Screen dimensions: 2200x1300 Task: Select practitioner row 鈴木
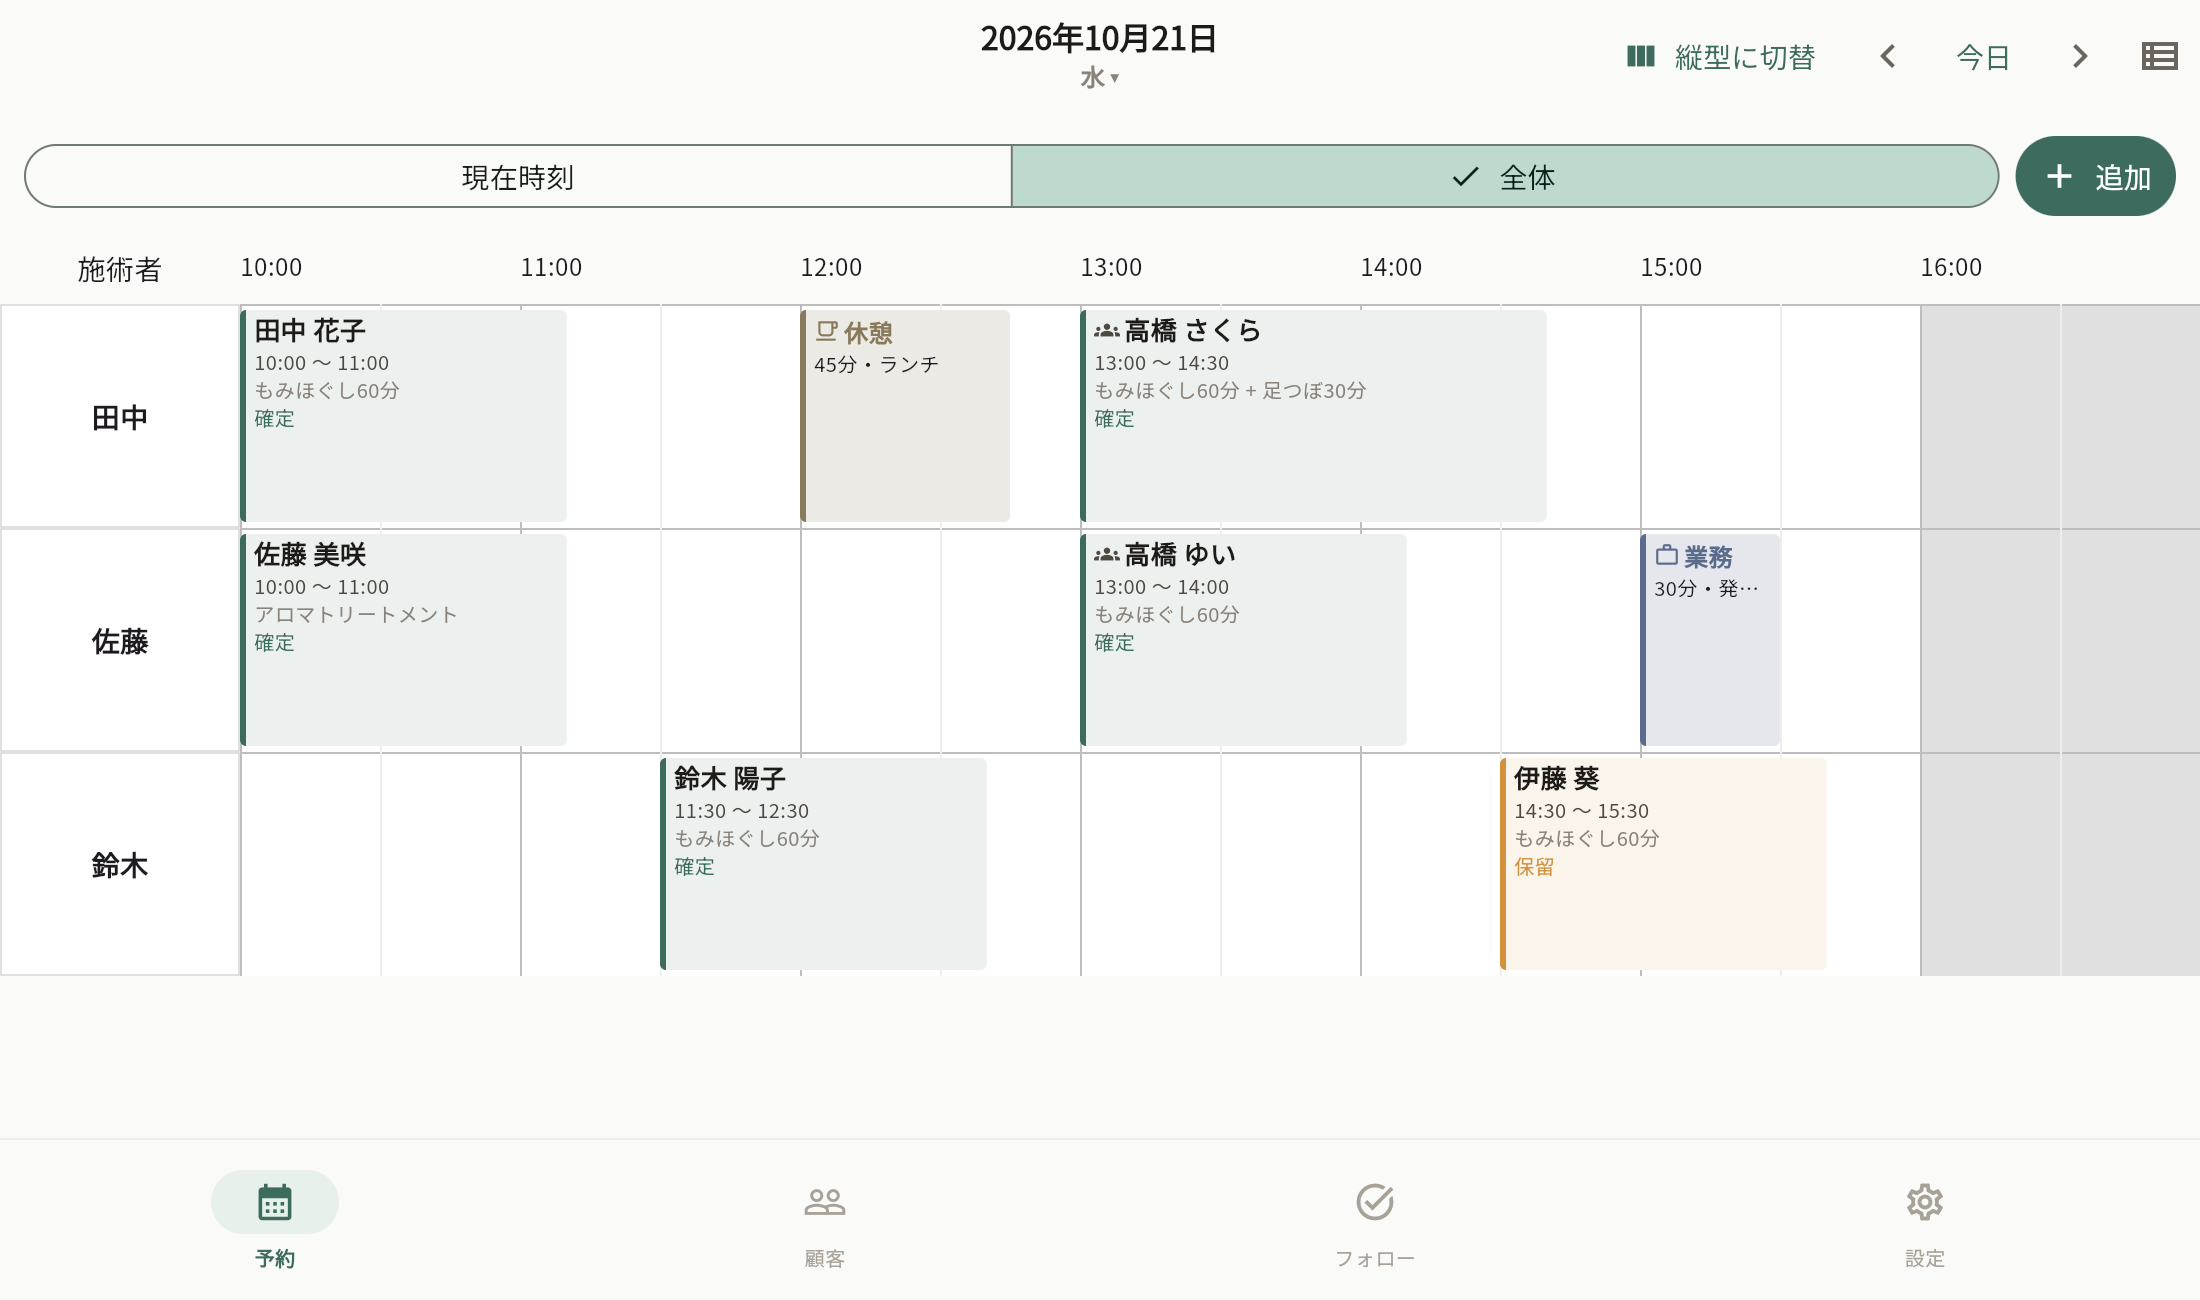(120, 865)
